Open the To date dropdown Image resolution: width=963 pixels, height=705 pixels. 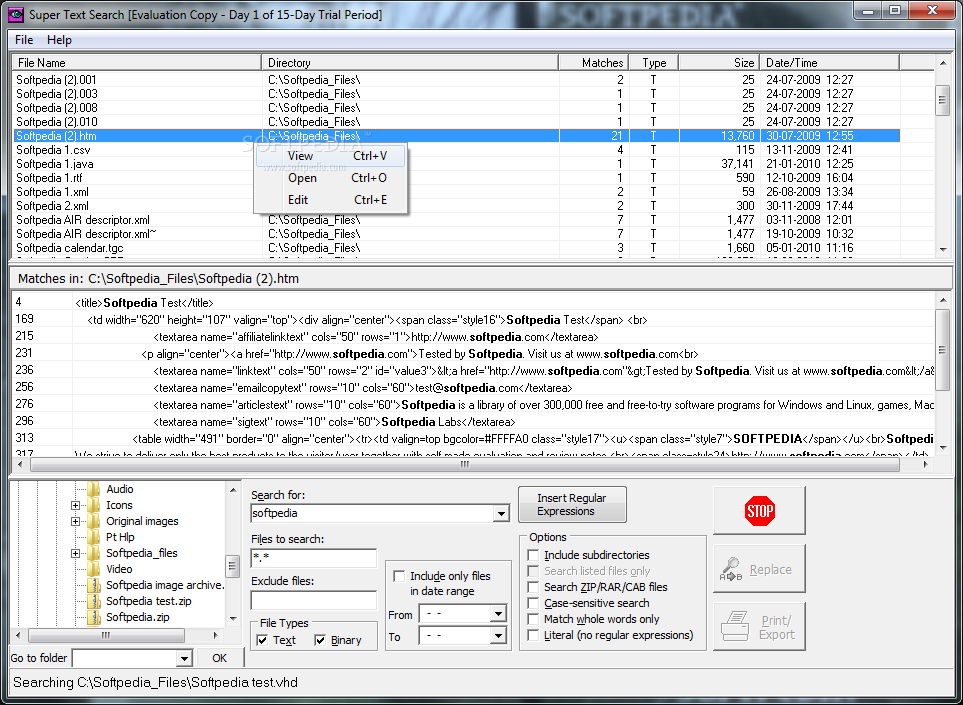tap(498, 636)
